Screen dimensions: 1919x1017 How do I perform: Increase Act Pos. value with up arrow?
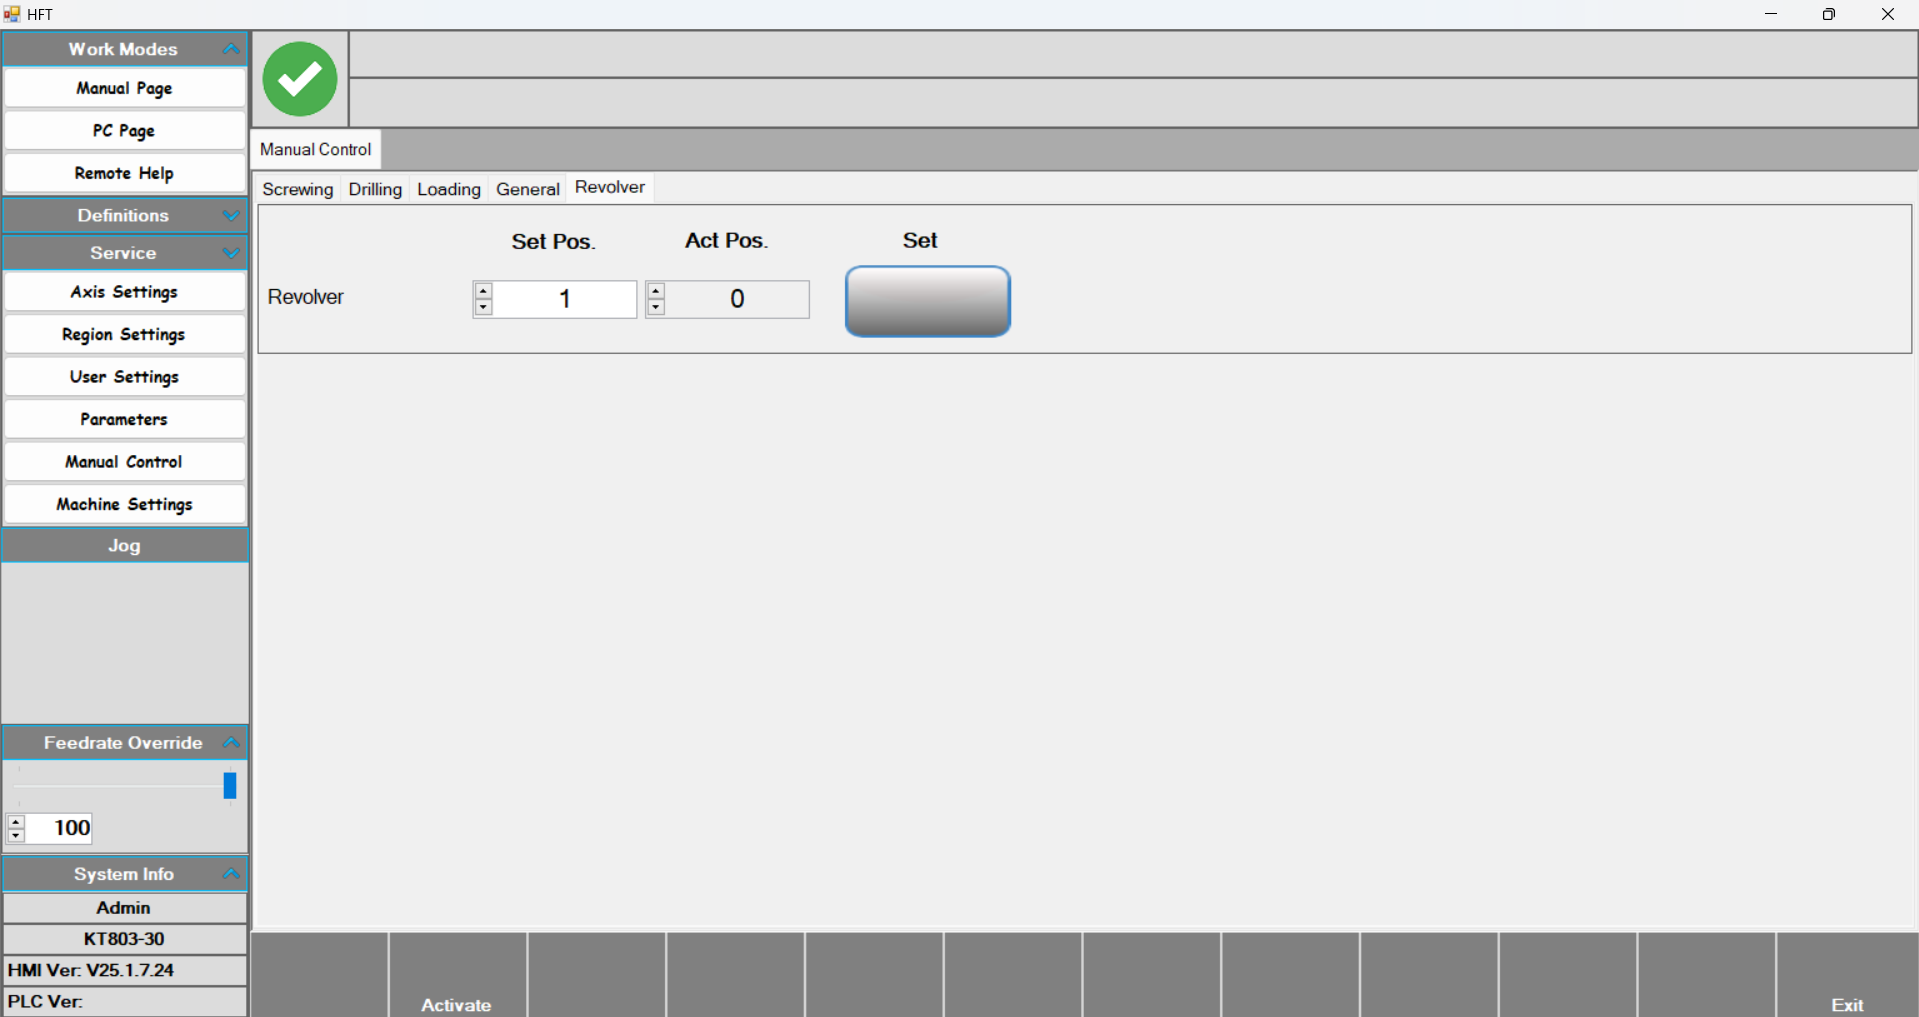(x=656, y=291)
